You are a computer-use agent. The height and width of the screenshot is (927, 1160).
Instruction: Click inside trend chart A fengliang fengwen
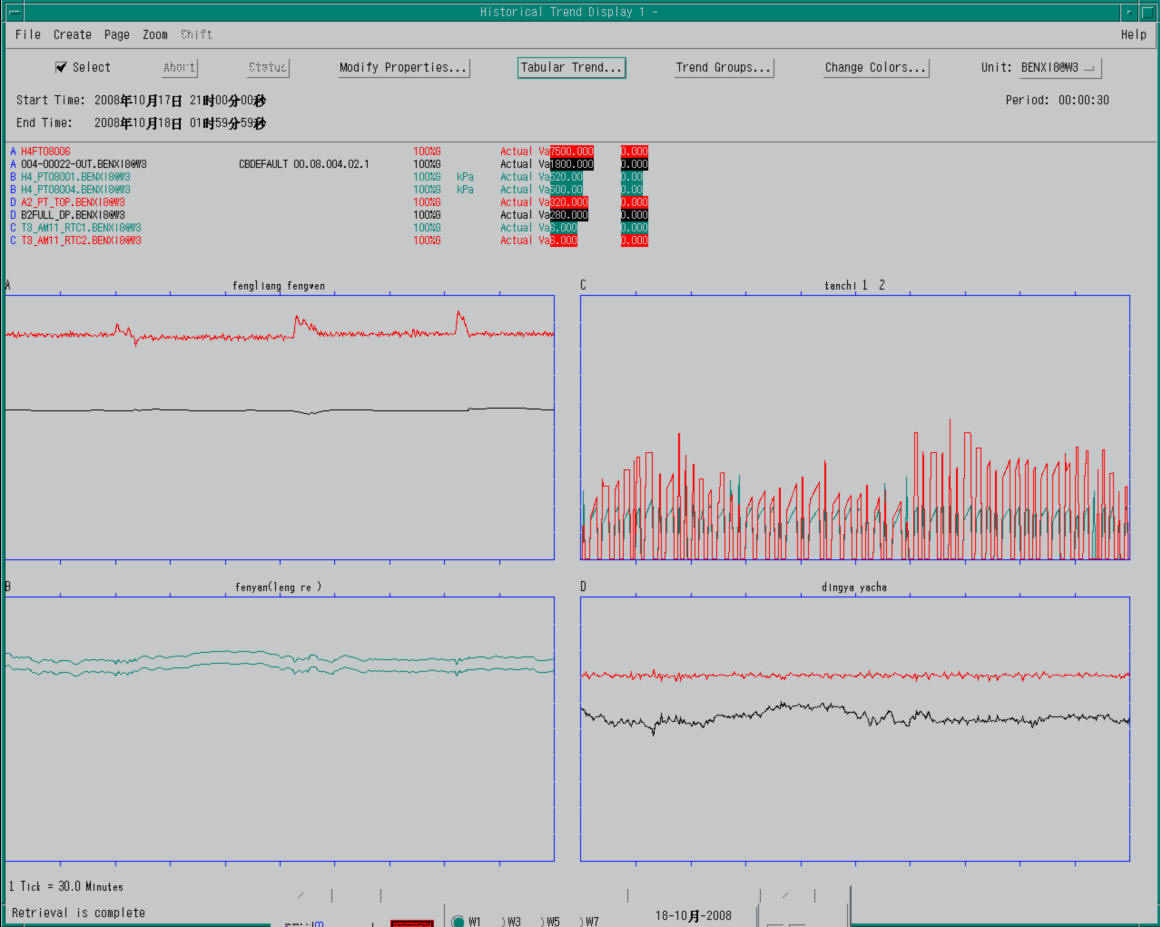pos(280,428)
